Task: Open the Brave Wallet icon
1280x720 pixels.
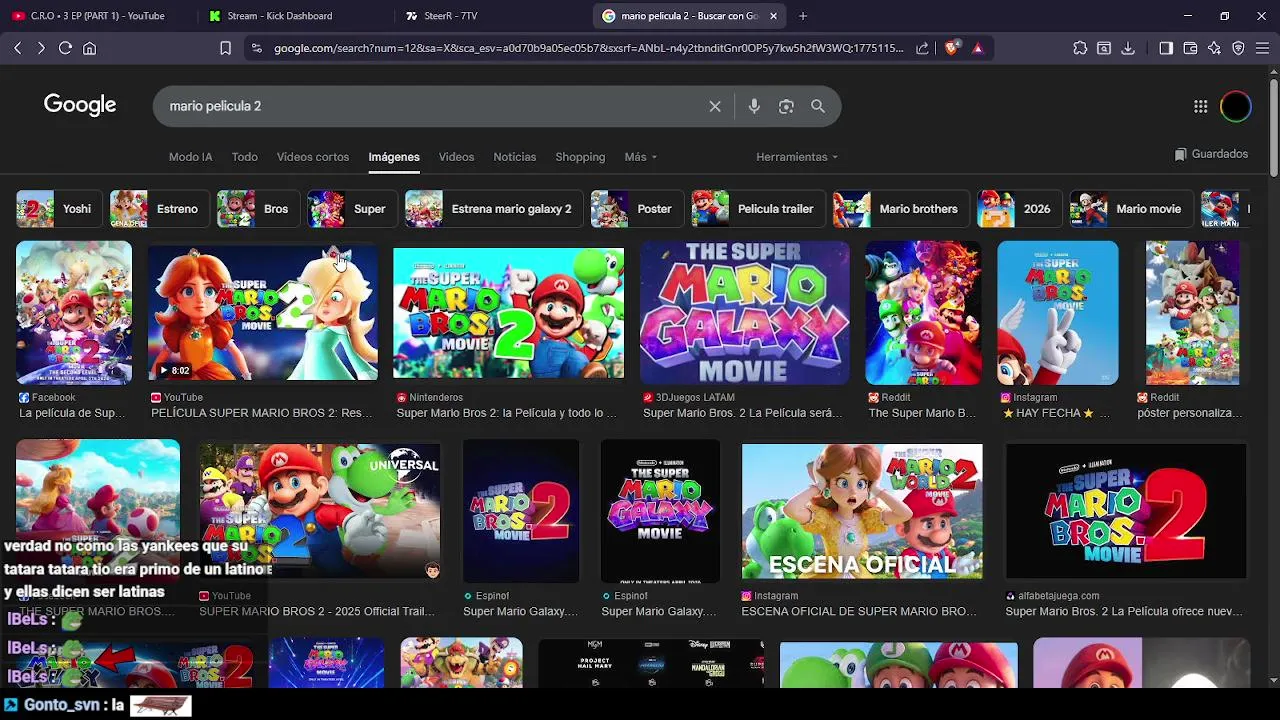Action: pos(1190,48)
